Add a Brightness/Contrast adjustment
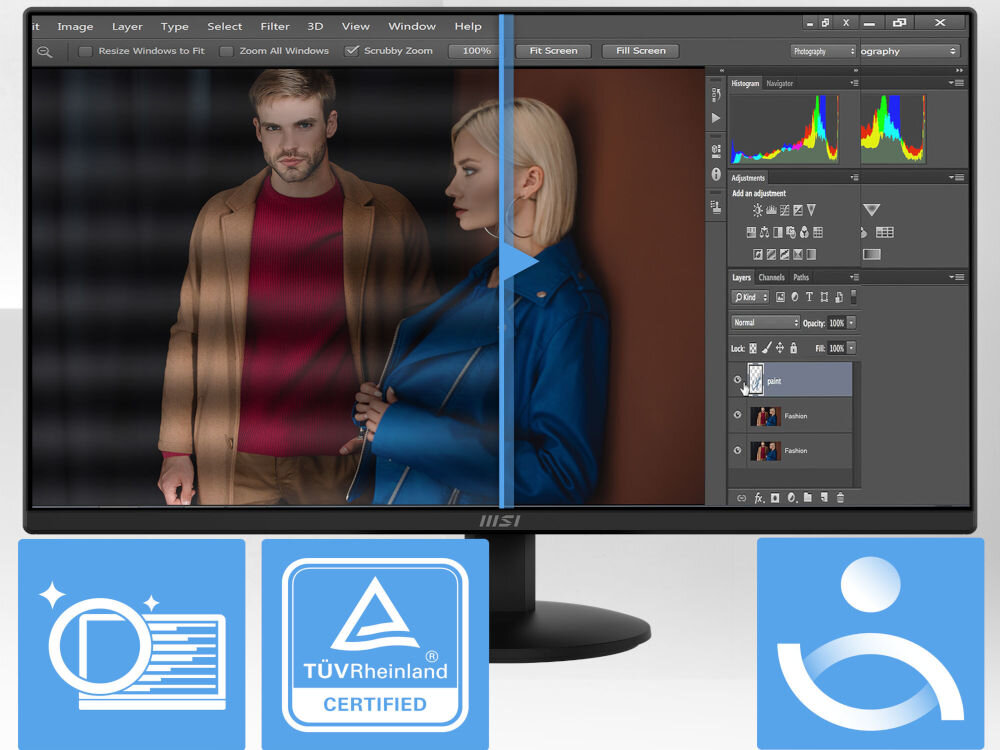Screen dimensions: 1000x750 coord(758,210)
